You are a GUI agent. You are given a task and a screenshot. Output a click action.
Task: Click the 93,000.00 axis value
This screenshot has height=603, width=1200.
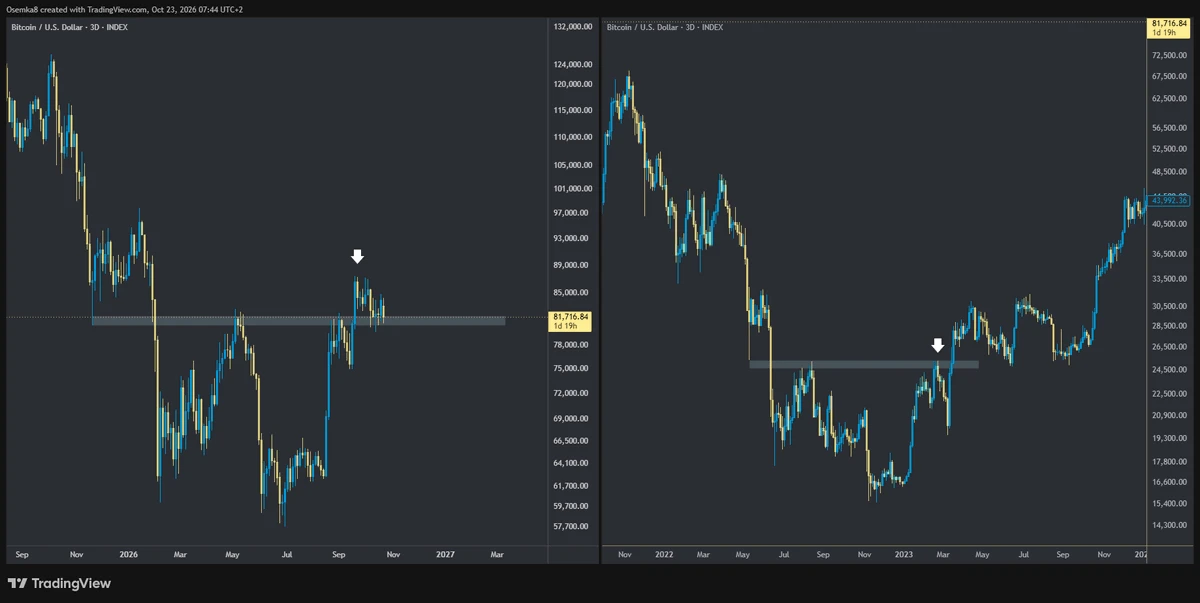573,239
